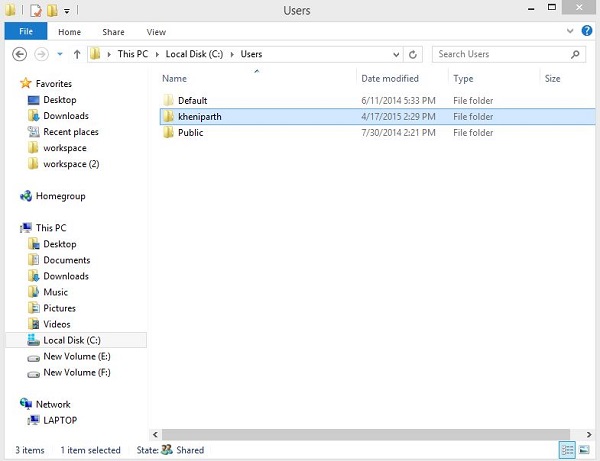
Task: Click the Default folder icon
Action: click(168, 100)
